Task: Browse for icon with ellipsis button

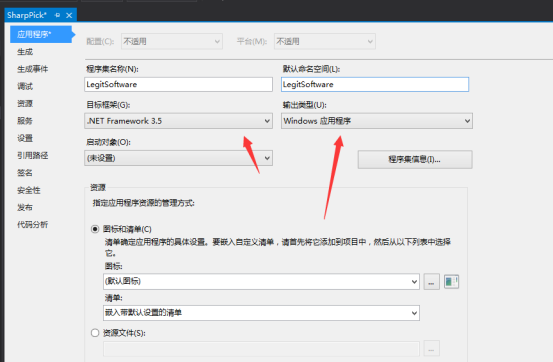Action: (x=431, y=282)
